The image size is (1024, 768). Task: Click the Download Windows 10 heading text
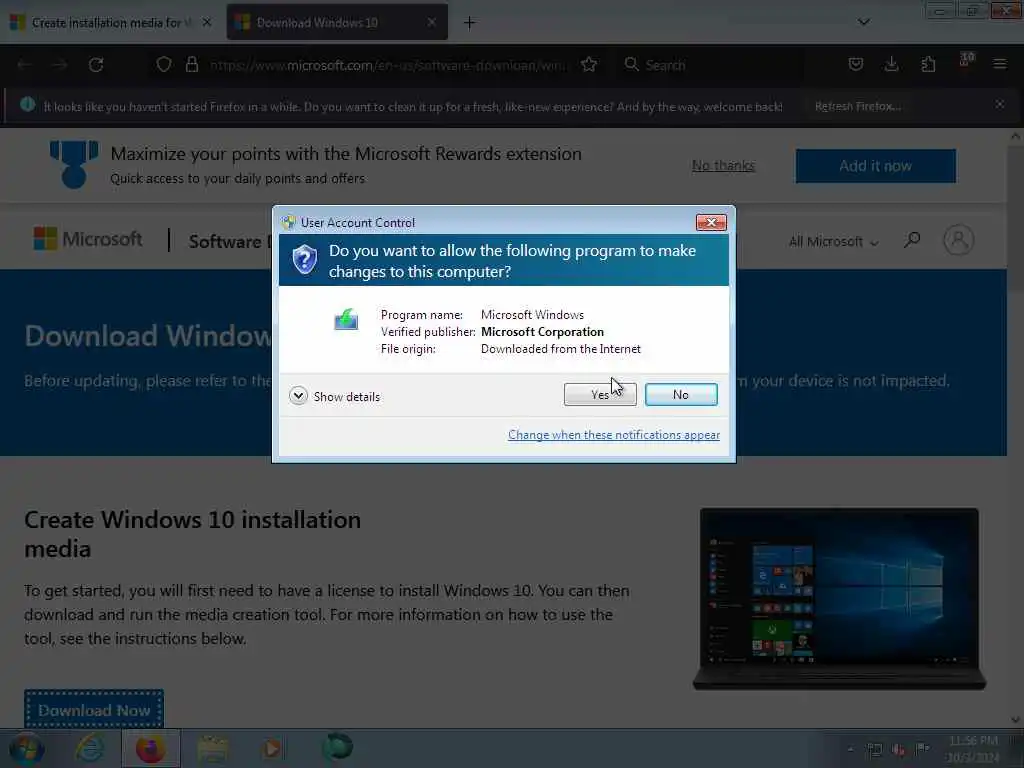148,336
